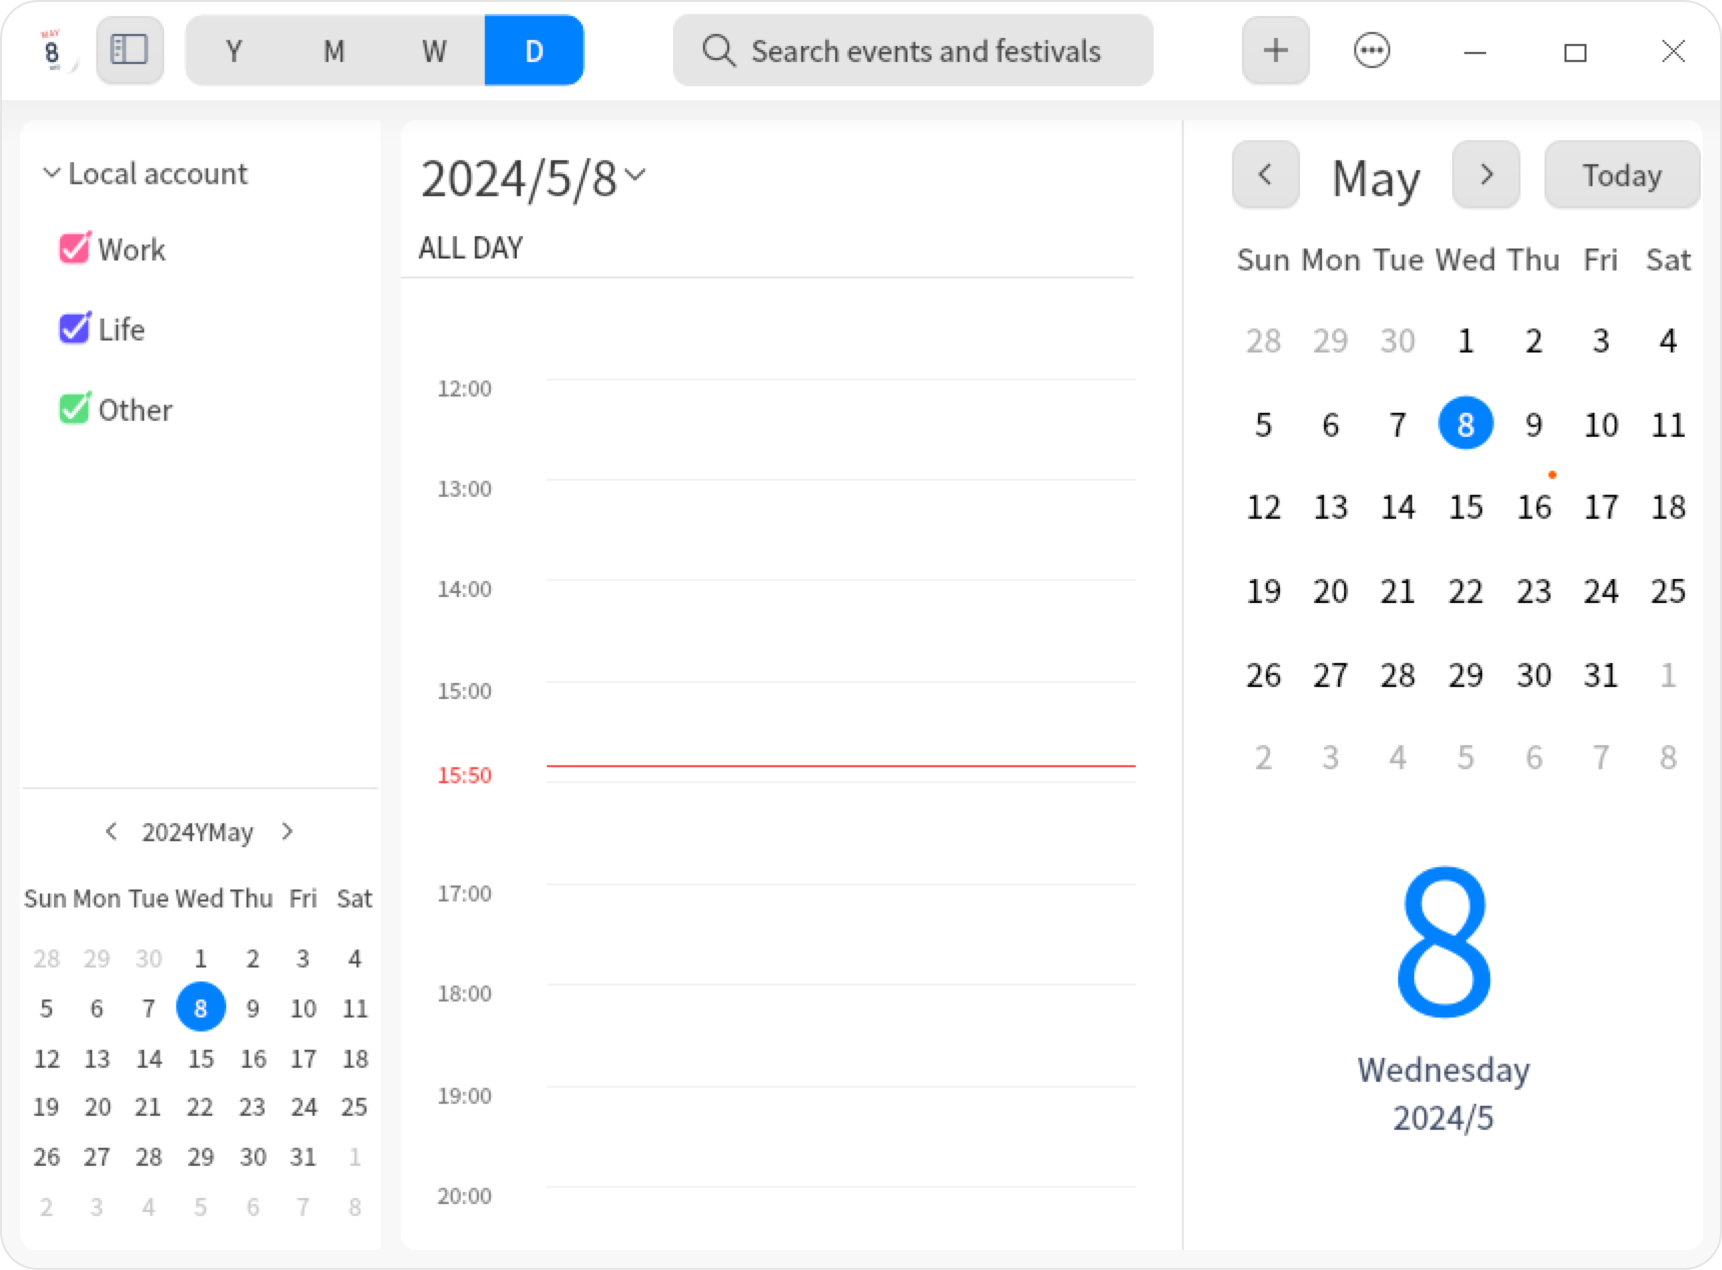This screenshot has height=1270, width=1722.
Task: Toggle the sidebar panel icon
Action: tap(129, 50)
